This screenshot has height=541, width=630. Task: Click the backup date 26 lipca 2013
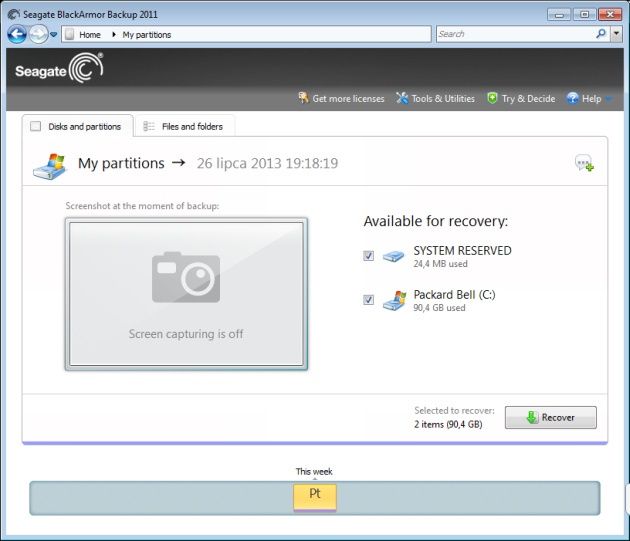(267, 163)
